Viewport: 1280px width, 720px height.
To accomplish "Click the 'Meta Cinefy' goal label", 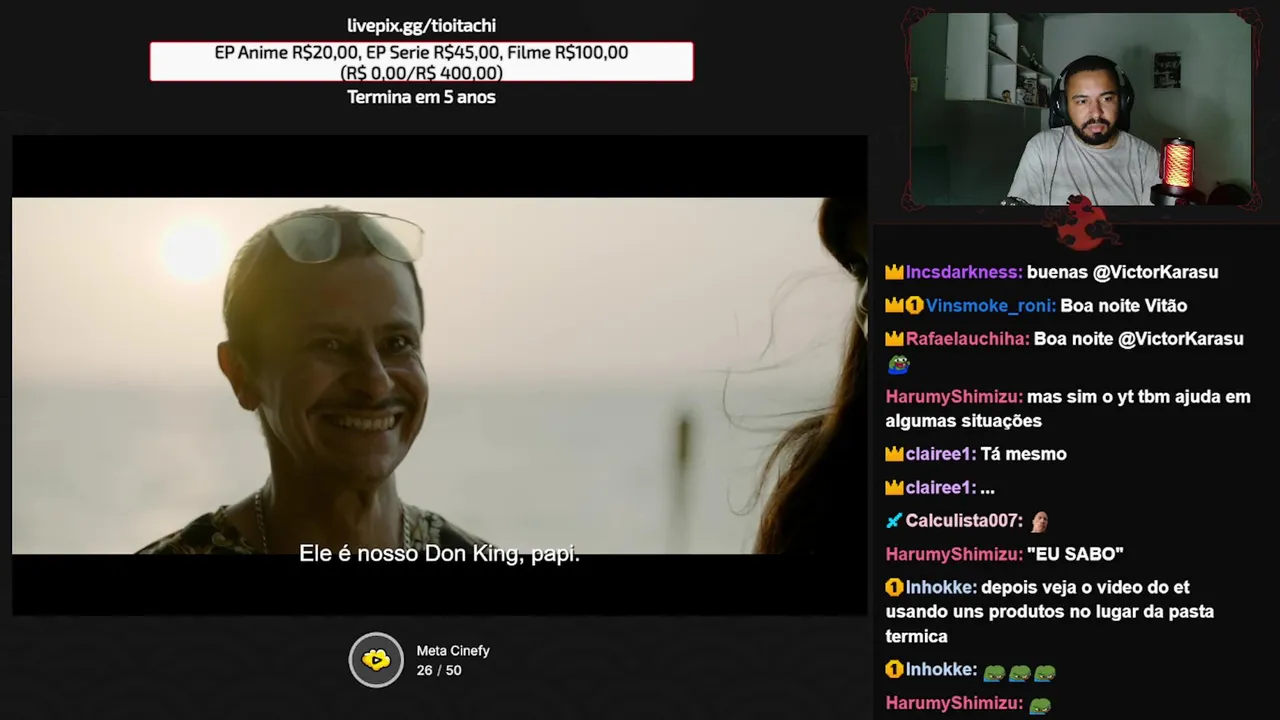I will tap(453, 651).
